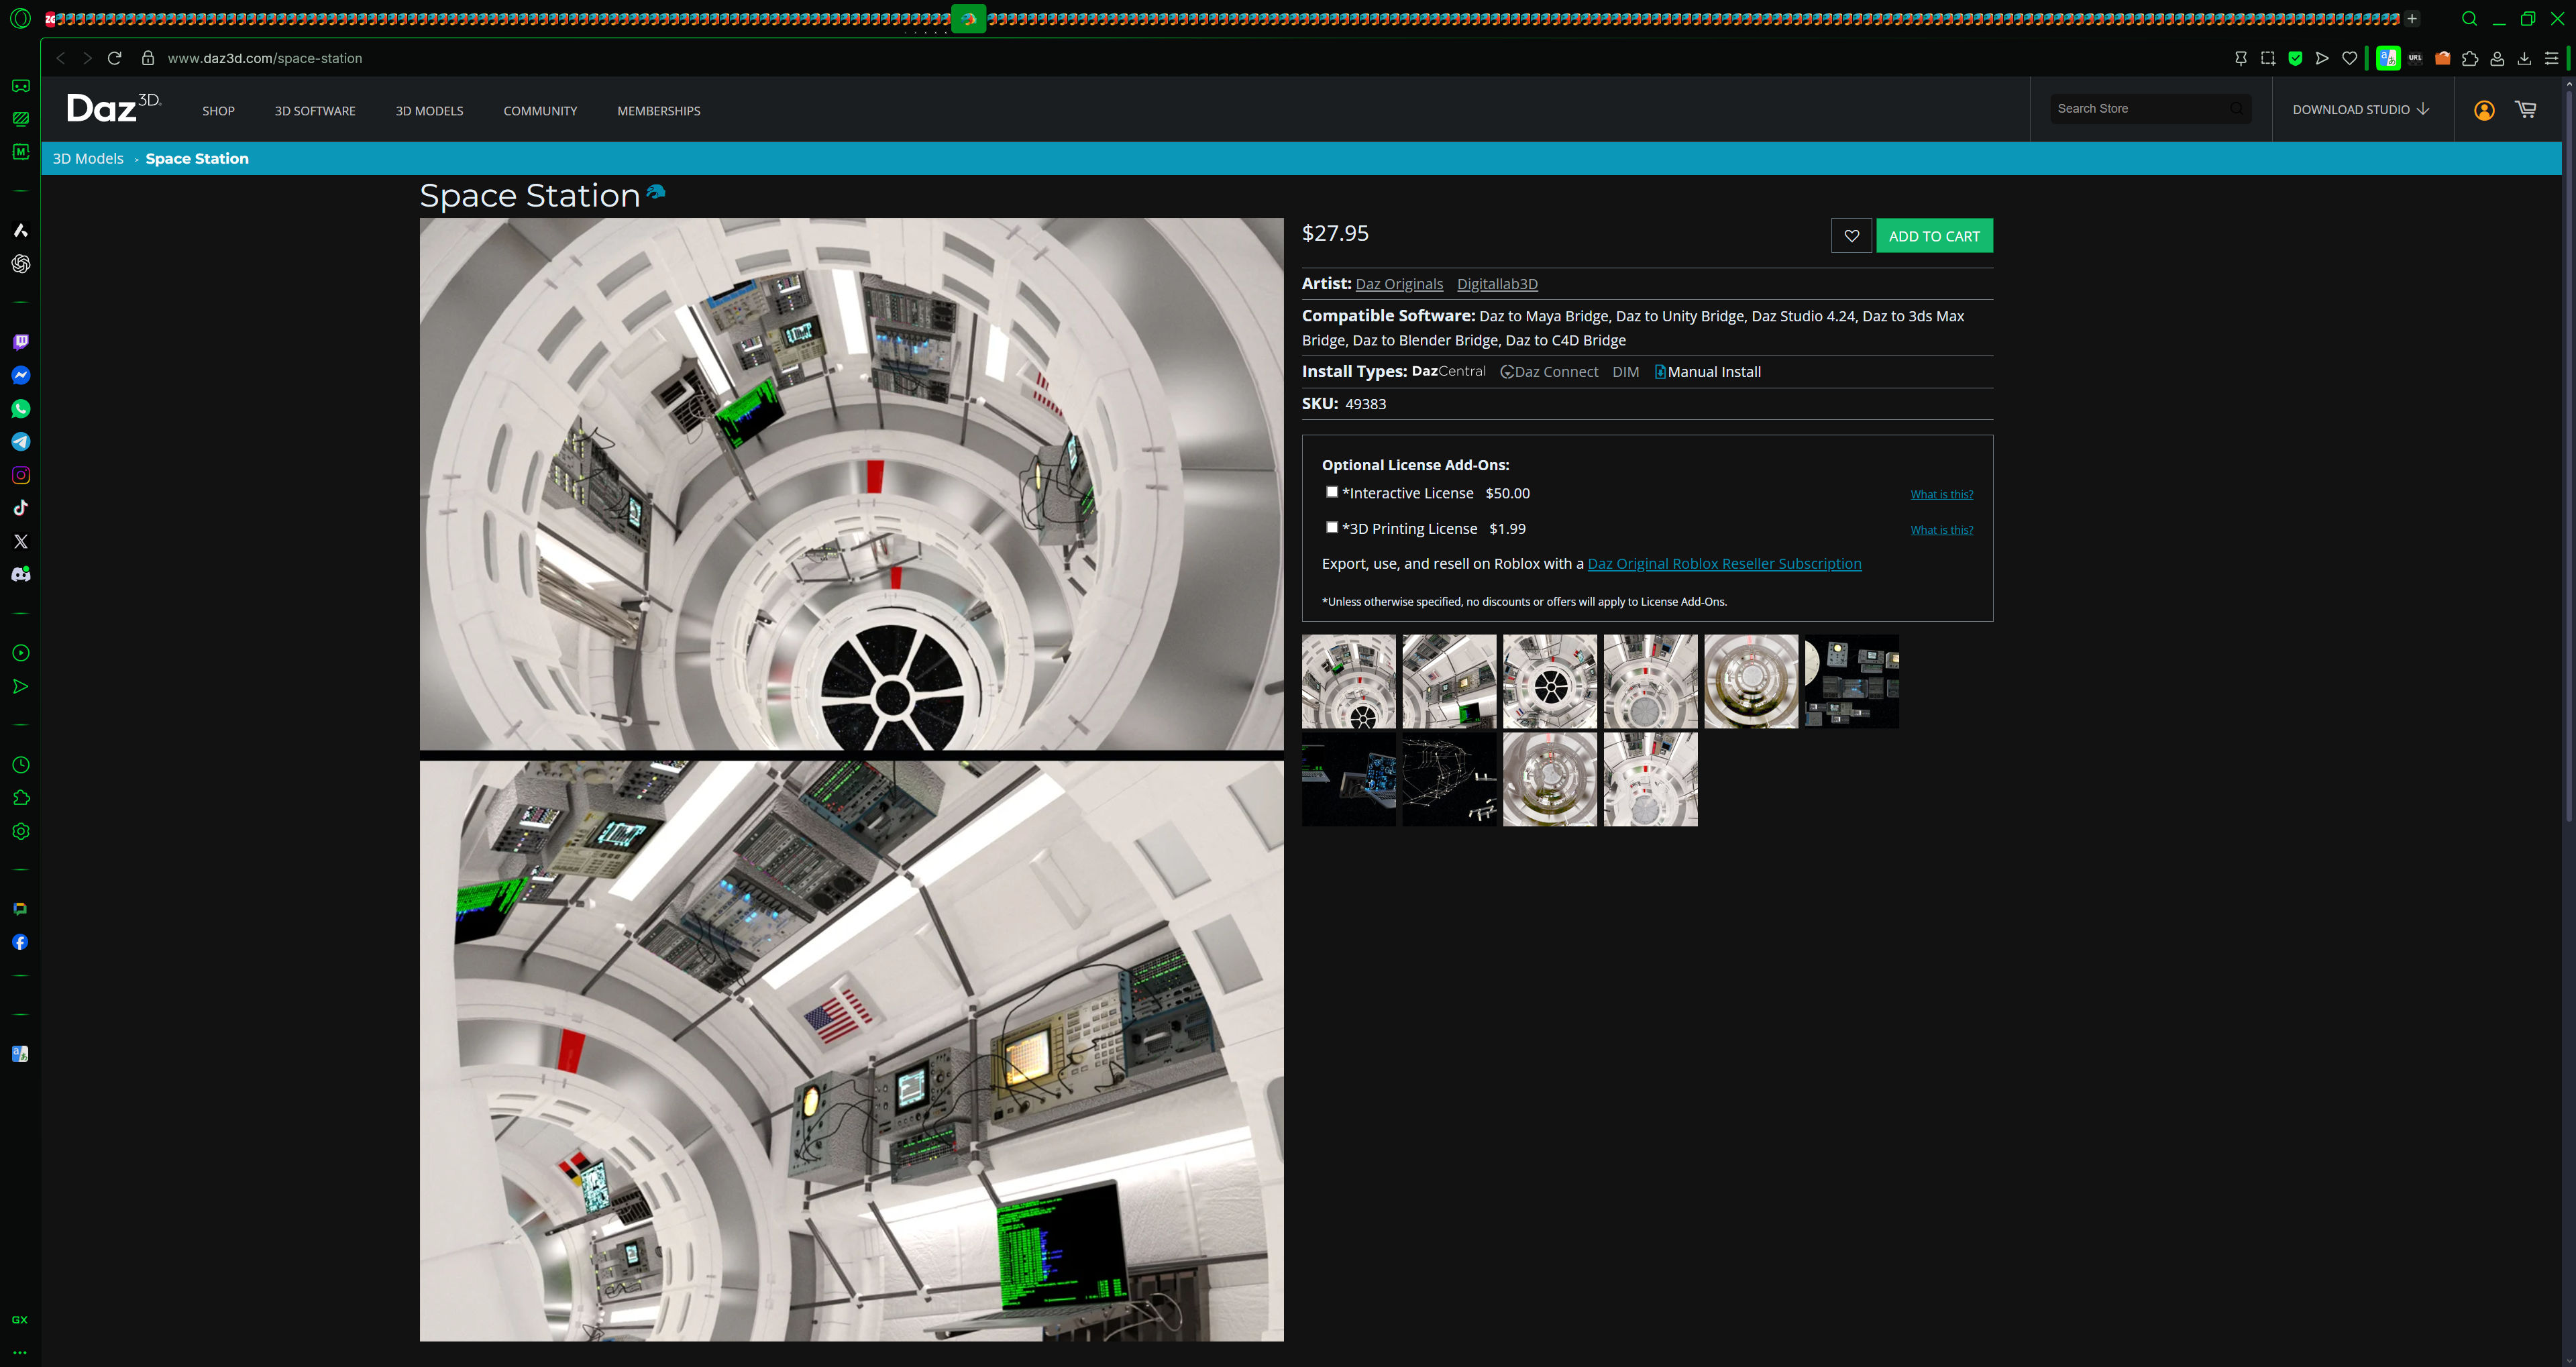The height and width of the screenshot is (1367, 2576).
Task: Open the Easy Setup sliders icon
Action: 2551,58
